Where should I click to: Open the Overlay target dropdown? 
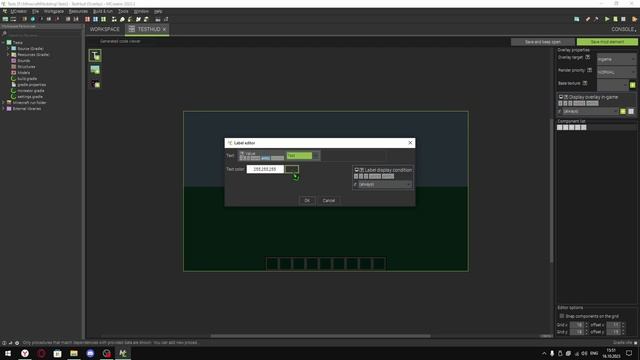point(616,59)
